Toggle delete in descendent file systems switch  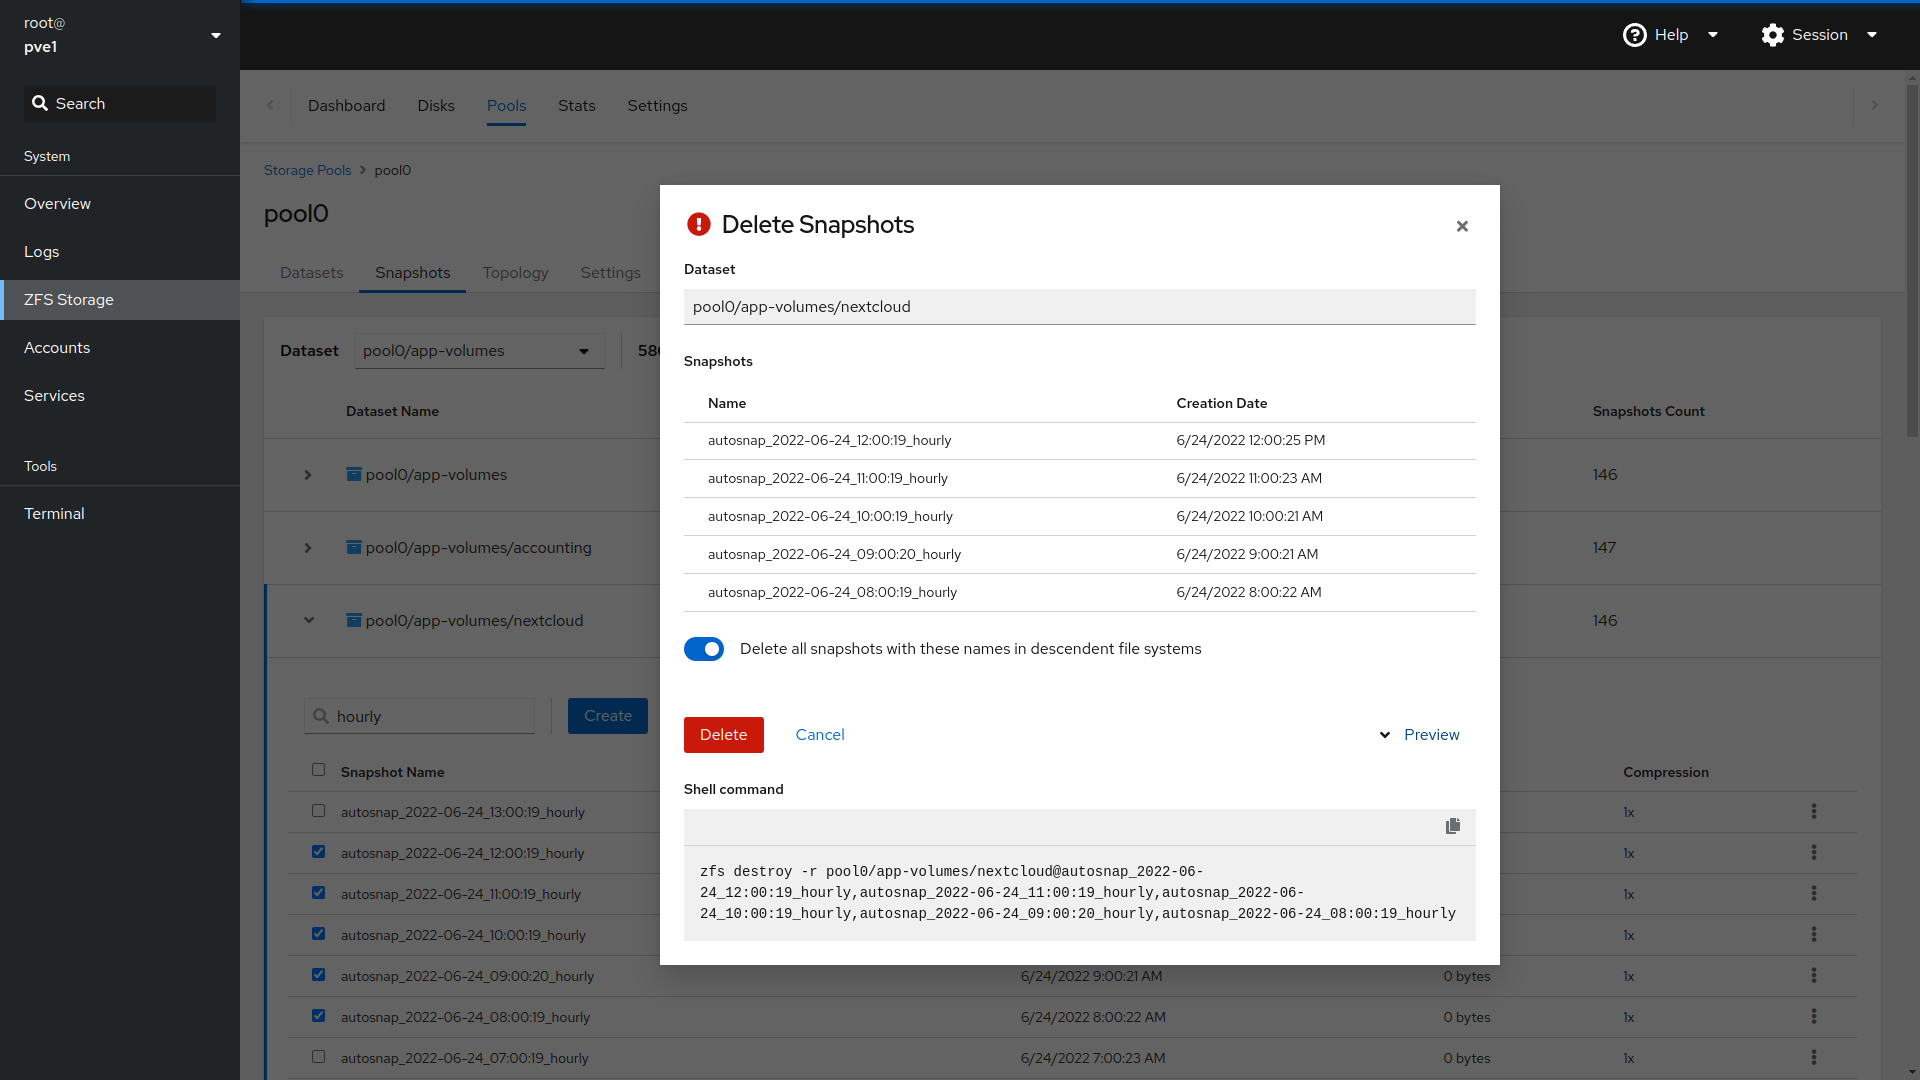704,649
